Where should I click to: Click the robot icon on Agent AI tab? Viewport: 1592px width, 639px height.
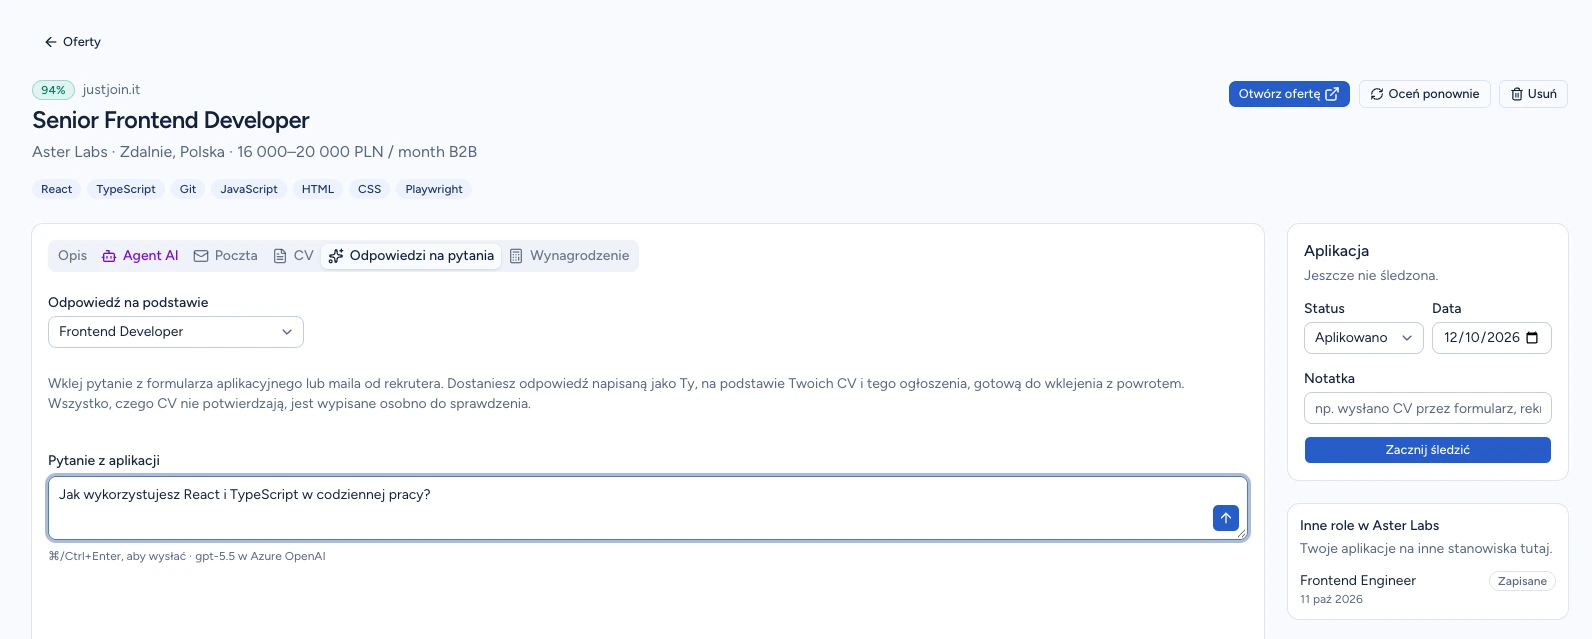109,256
